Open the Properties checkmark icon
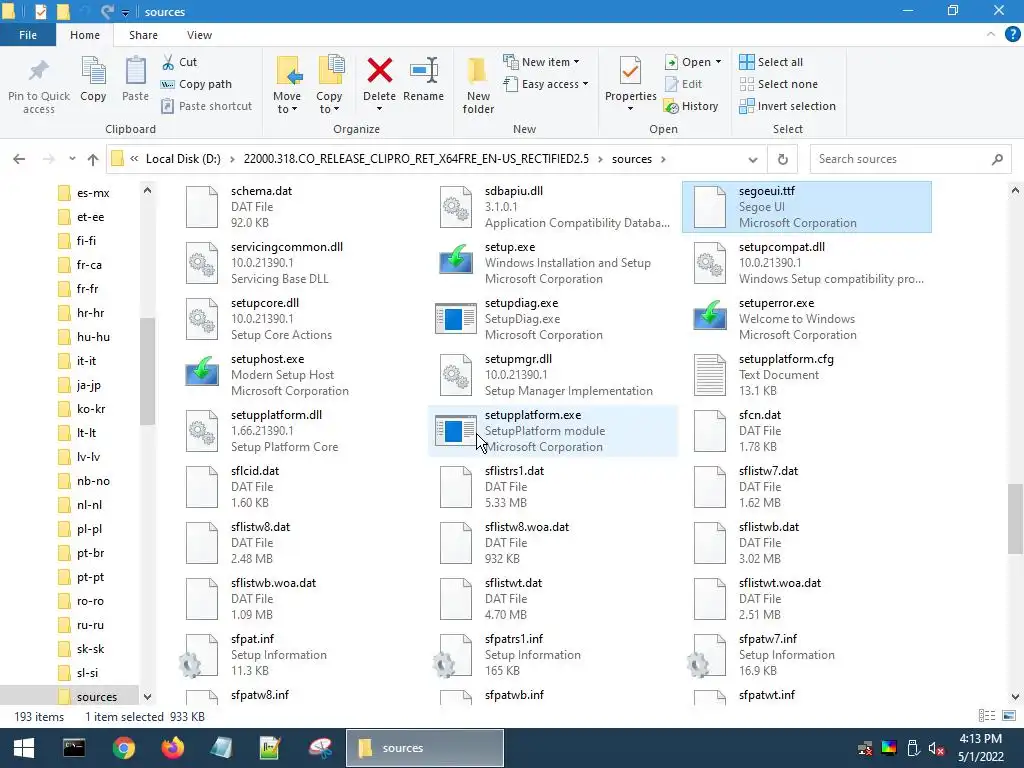The height and width of the screenshot is (768, 1024). coord(630,70)
